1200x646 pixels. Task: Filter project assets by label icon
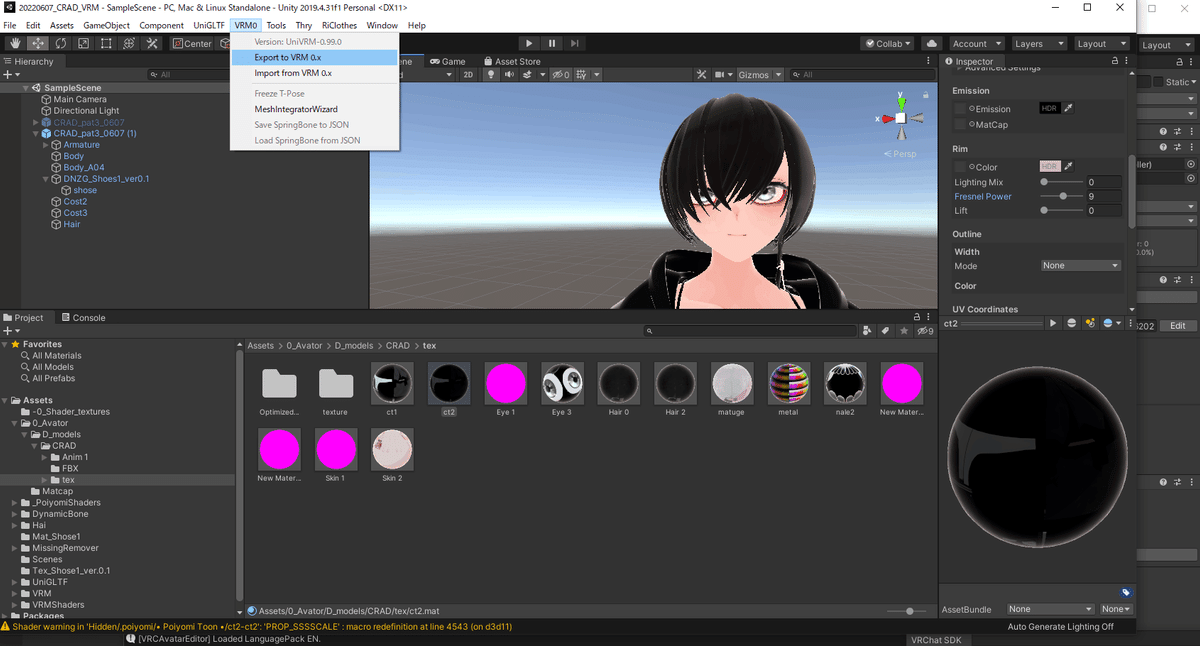tap(885, 330)
